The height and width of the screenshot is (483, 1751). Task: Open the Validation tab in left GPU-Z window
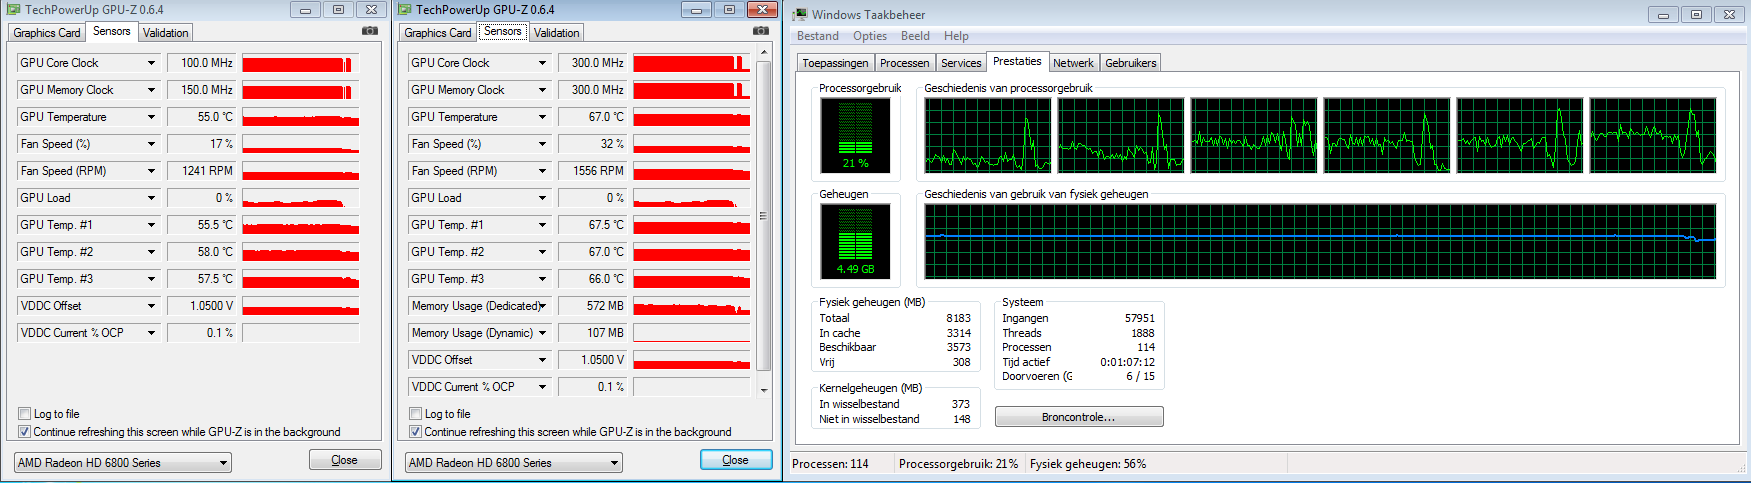(x=165, y=33)
